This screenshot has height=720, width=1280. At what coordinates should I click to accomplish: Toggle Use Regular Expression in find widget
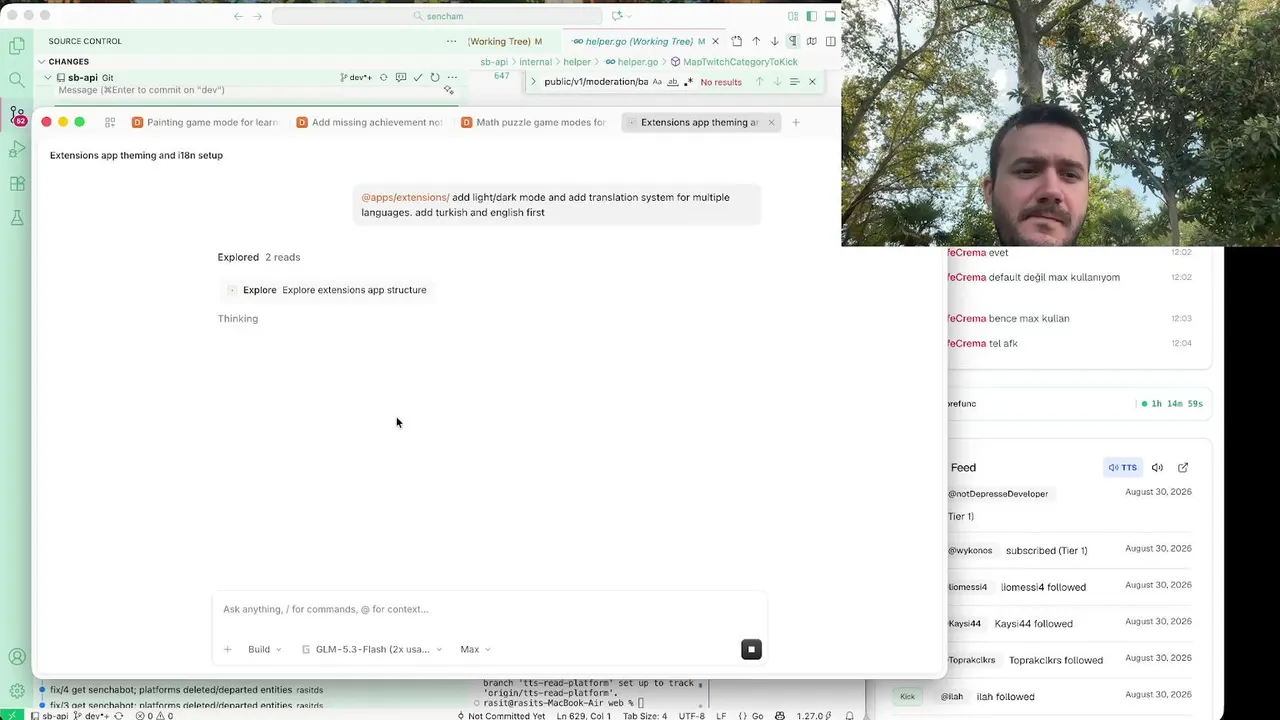pos(688,82)
